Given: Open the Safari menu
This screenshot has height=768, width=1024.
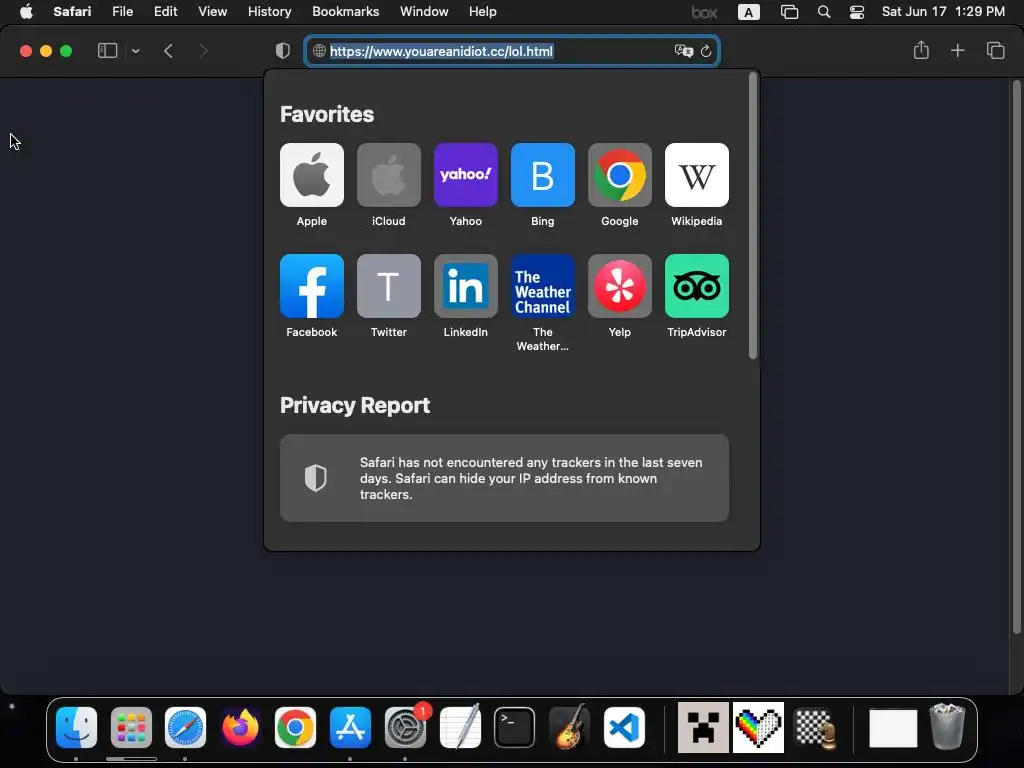Looking at the screenshot, I should coord(72,12).
